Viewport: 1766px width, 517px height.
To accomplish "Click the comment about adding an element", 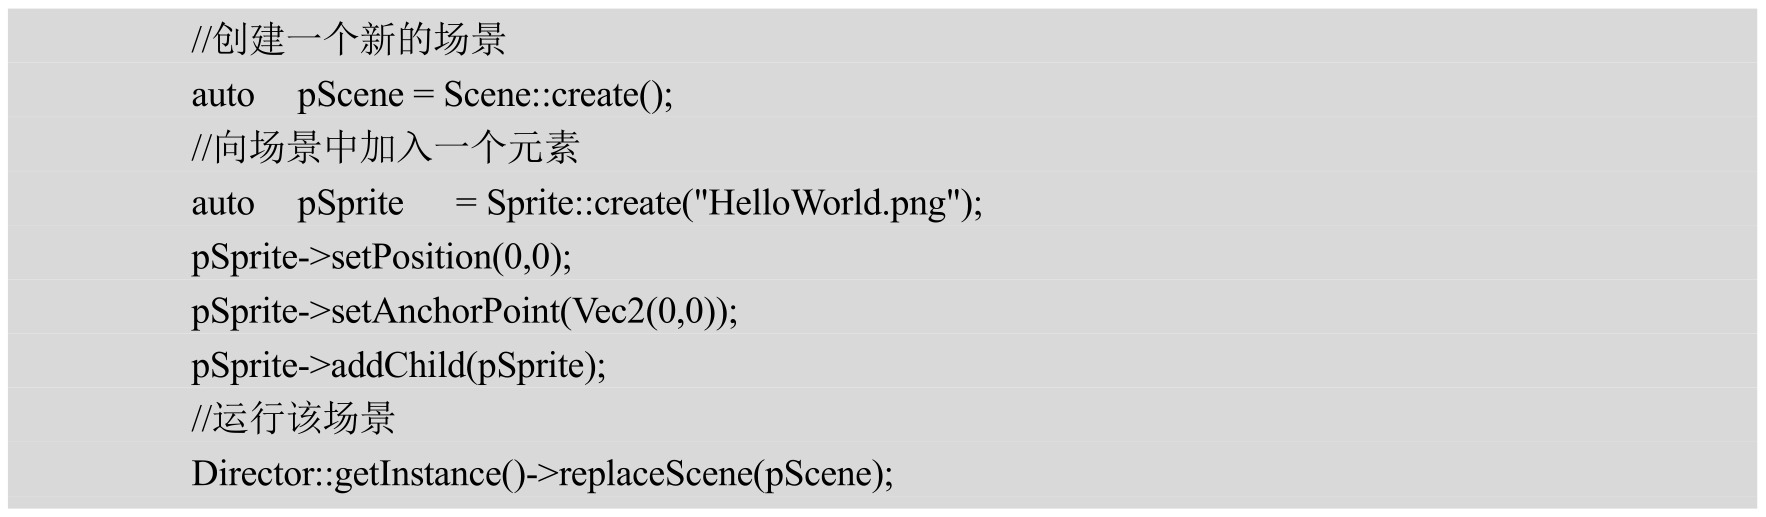I will pos(385,148).
